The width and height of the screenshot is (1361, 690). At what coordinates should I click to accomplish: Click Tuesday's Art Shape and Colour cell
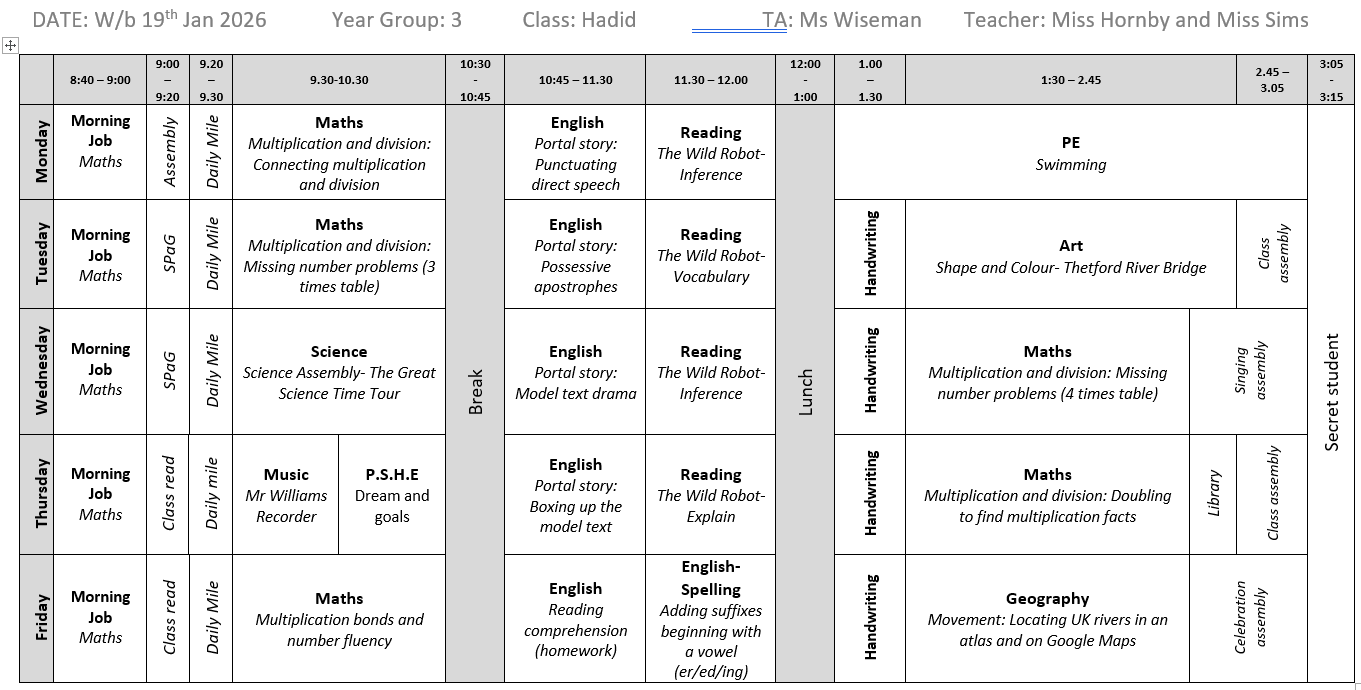click(x=1070, y=256)
